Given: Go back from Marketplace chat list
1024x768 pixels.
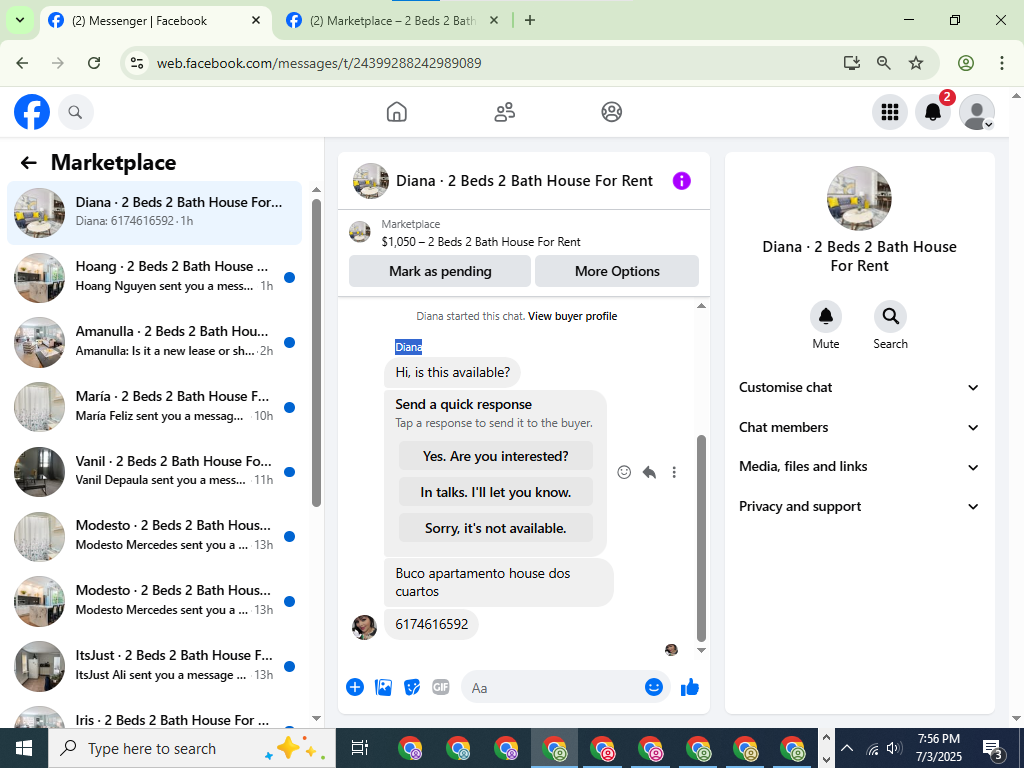Looking at the screenshot, I should [28, 163].
